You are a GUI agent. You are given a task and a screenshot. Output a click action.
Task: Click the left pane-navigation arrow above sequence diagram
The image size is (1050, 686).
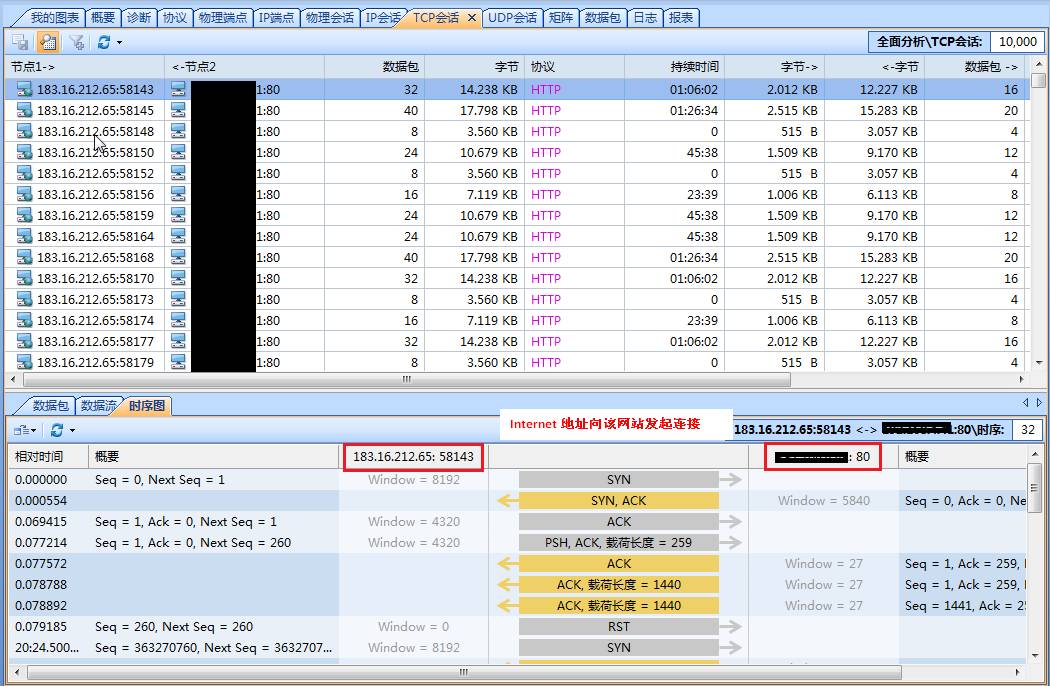pos(1026,402)
